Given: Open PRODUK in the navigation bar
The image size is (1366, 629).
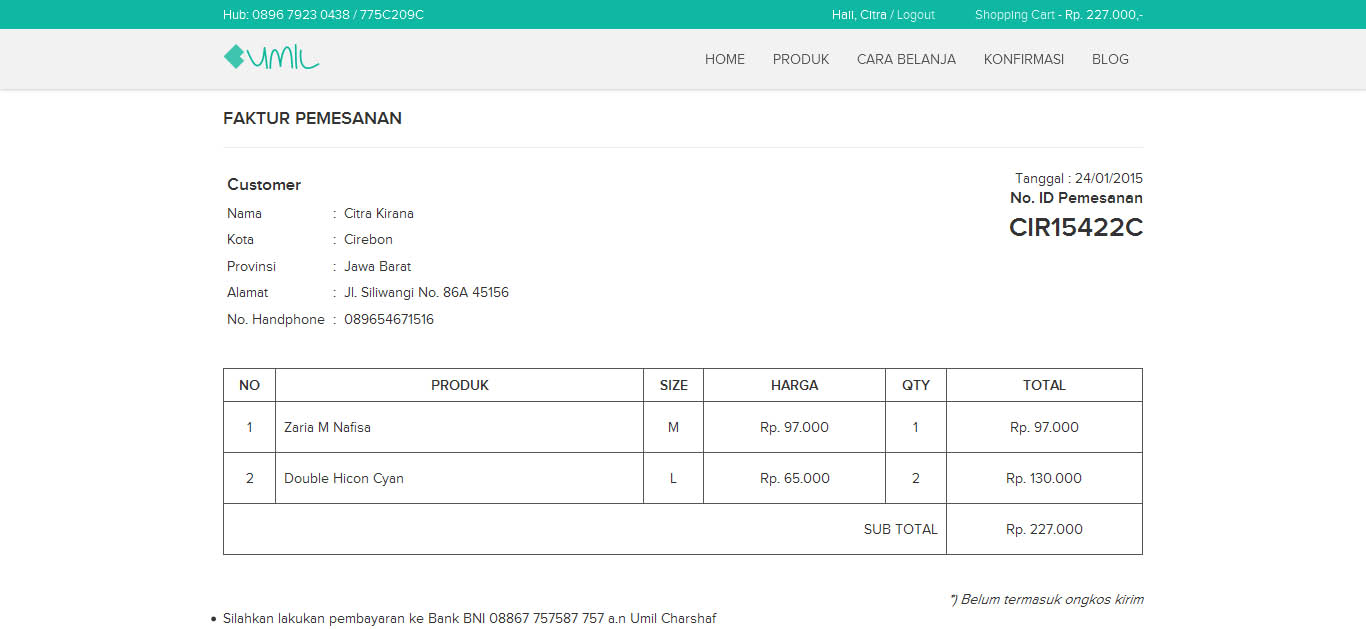Looking at the screenshot, I should [800, 59].
